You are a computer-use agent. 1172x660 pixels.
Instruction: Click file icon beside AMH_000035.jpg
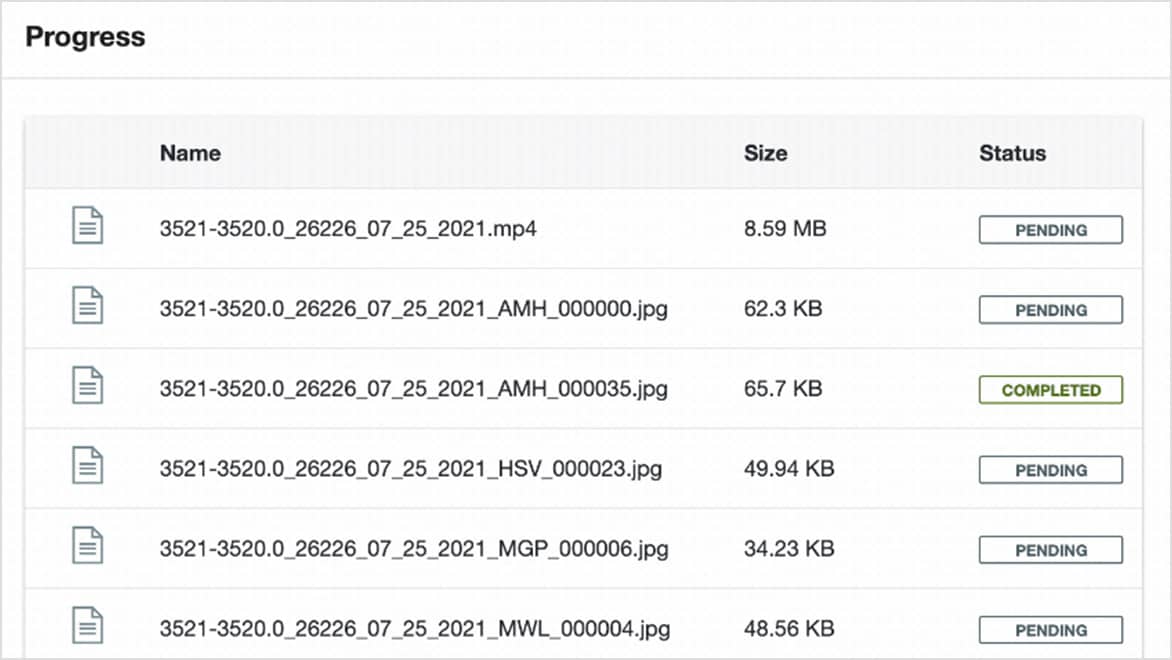(88, 385)
